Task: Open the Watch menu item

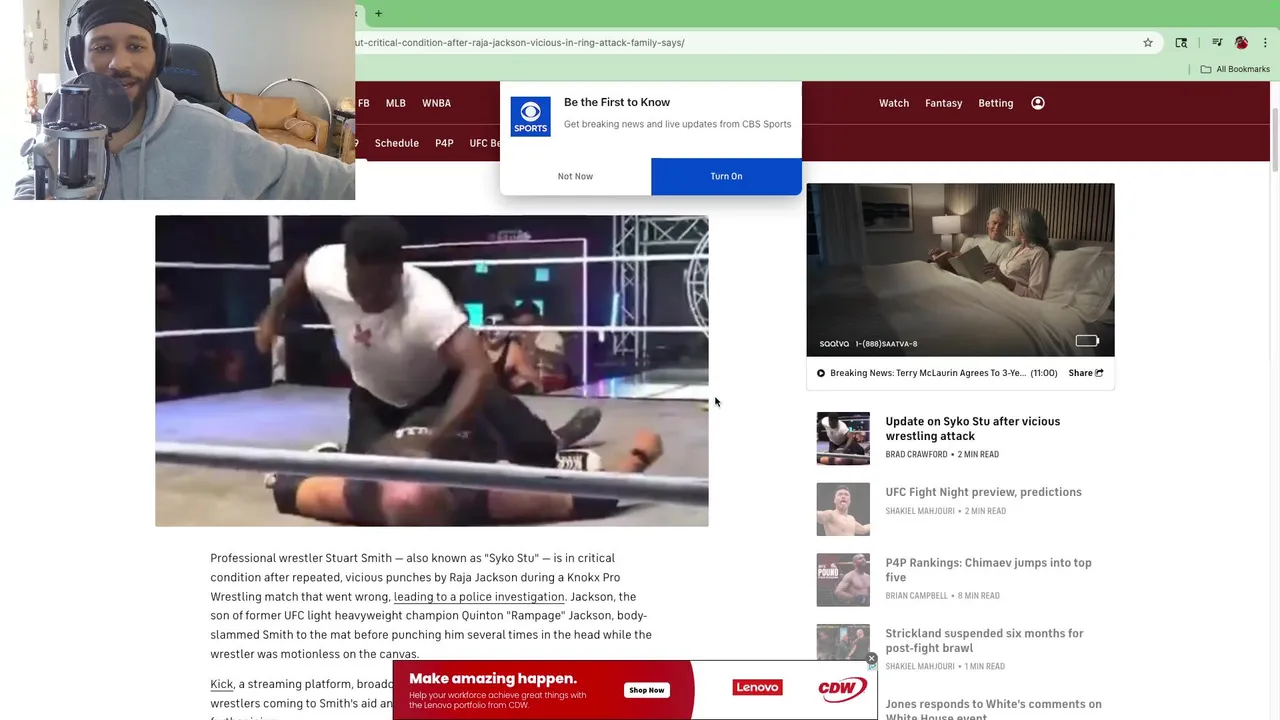Action: point(894,103)
